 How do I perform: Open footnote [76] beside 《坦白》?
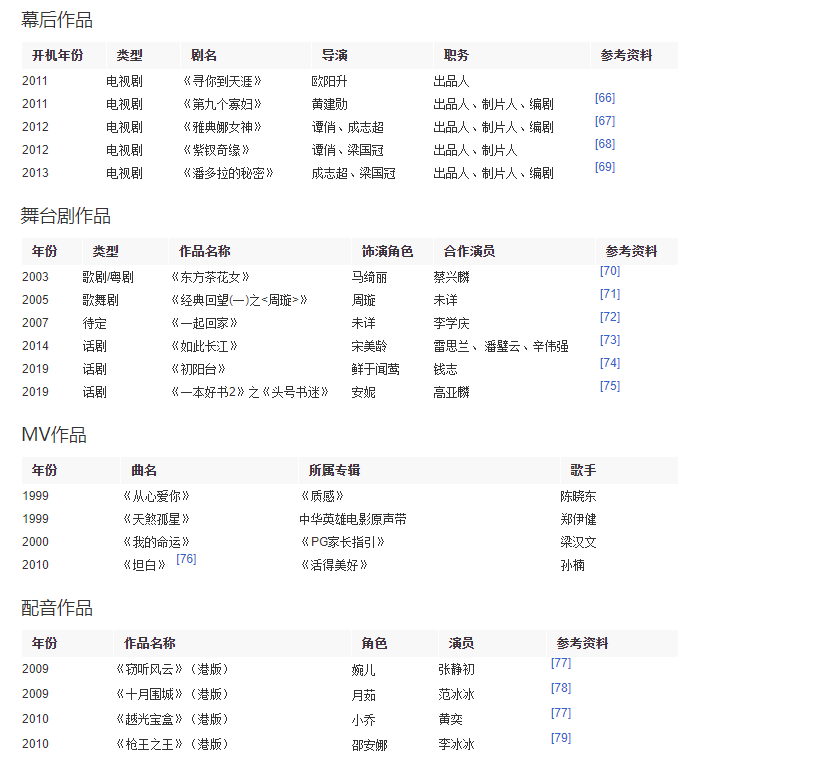pos(186,559)
